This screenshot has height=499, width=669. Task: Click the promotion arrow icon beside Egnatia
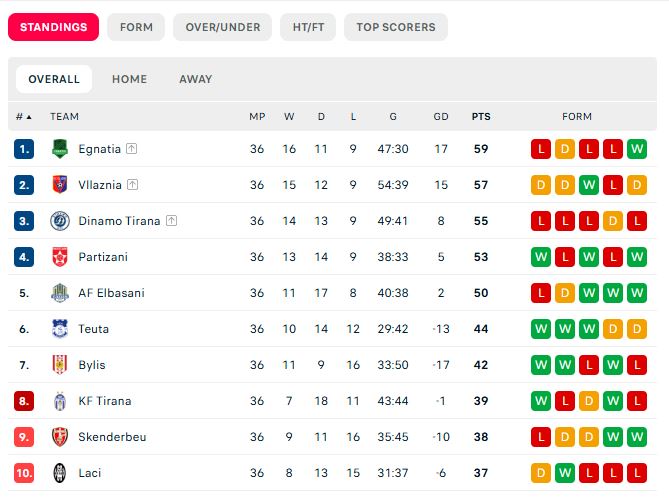pos(131,149)
